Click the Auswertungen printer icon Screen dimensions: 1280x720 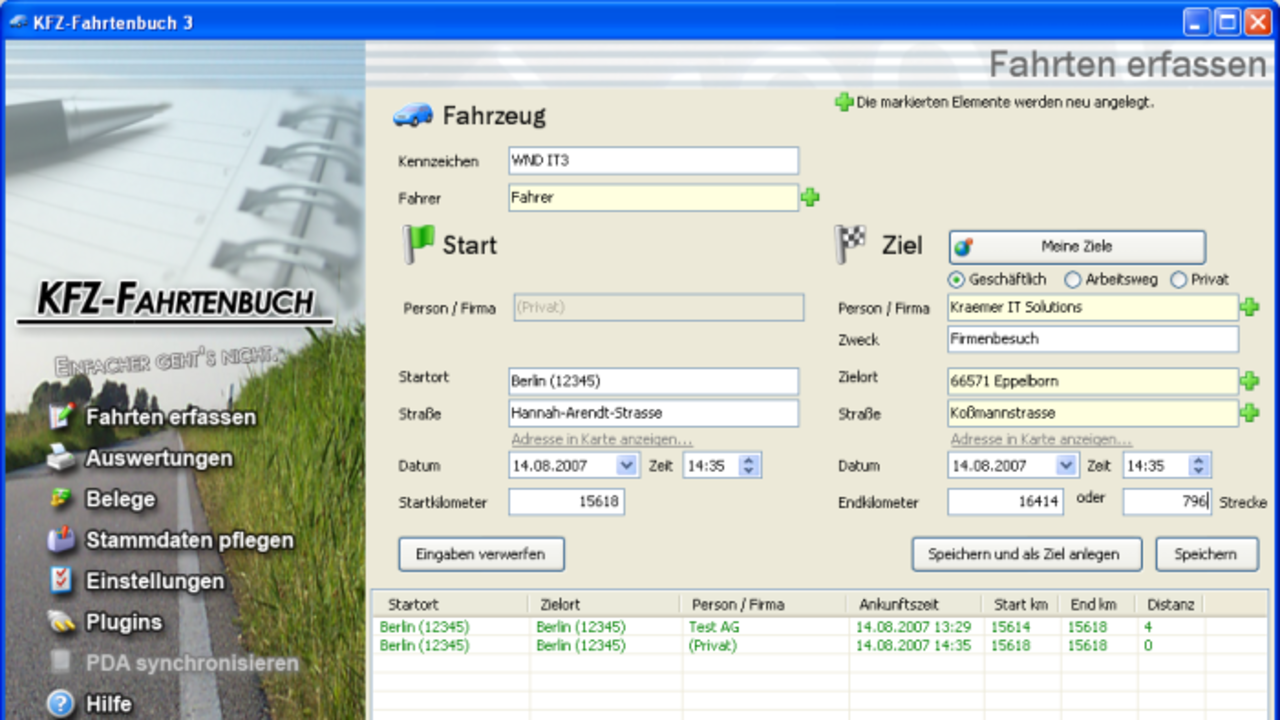pos(62,458)
